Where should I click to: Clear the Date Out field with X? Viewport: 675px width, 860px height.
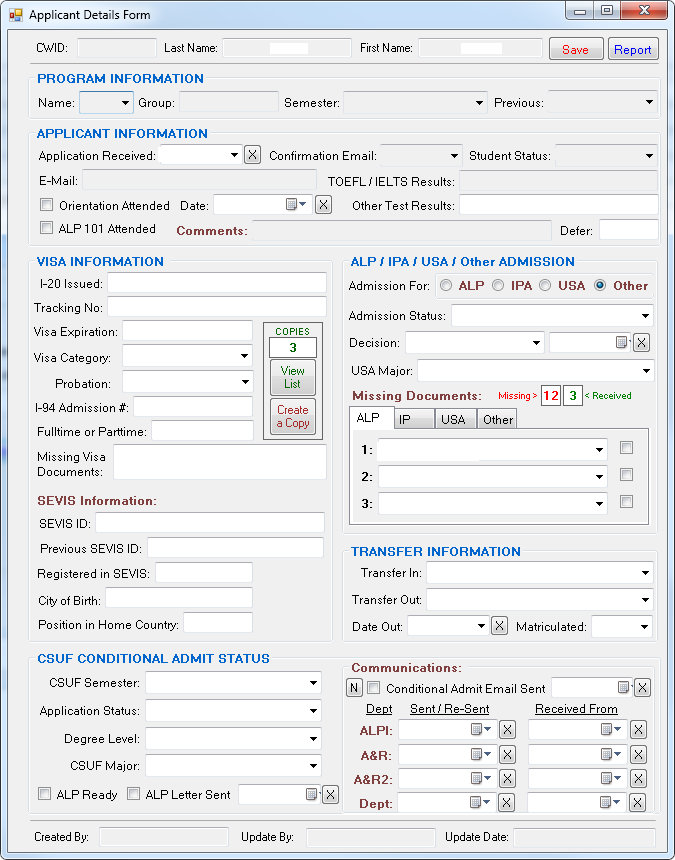tap(499, 626)
